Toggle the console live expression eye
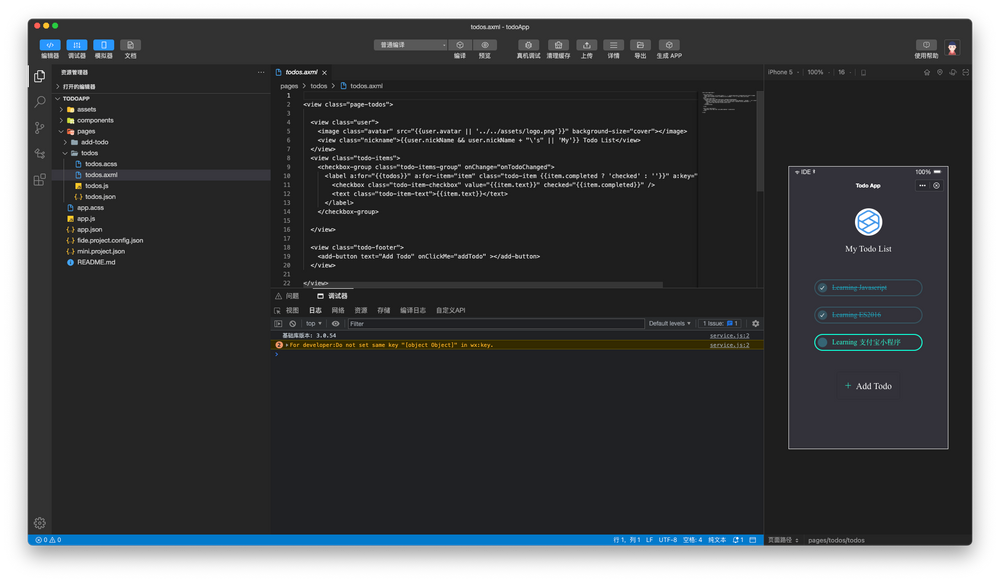 (335, 324)
